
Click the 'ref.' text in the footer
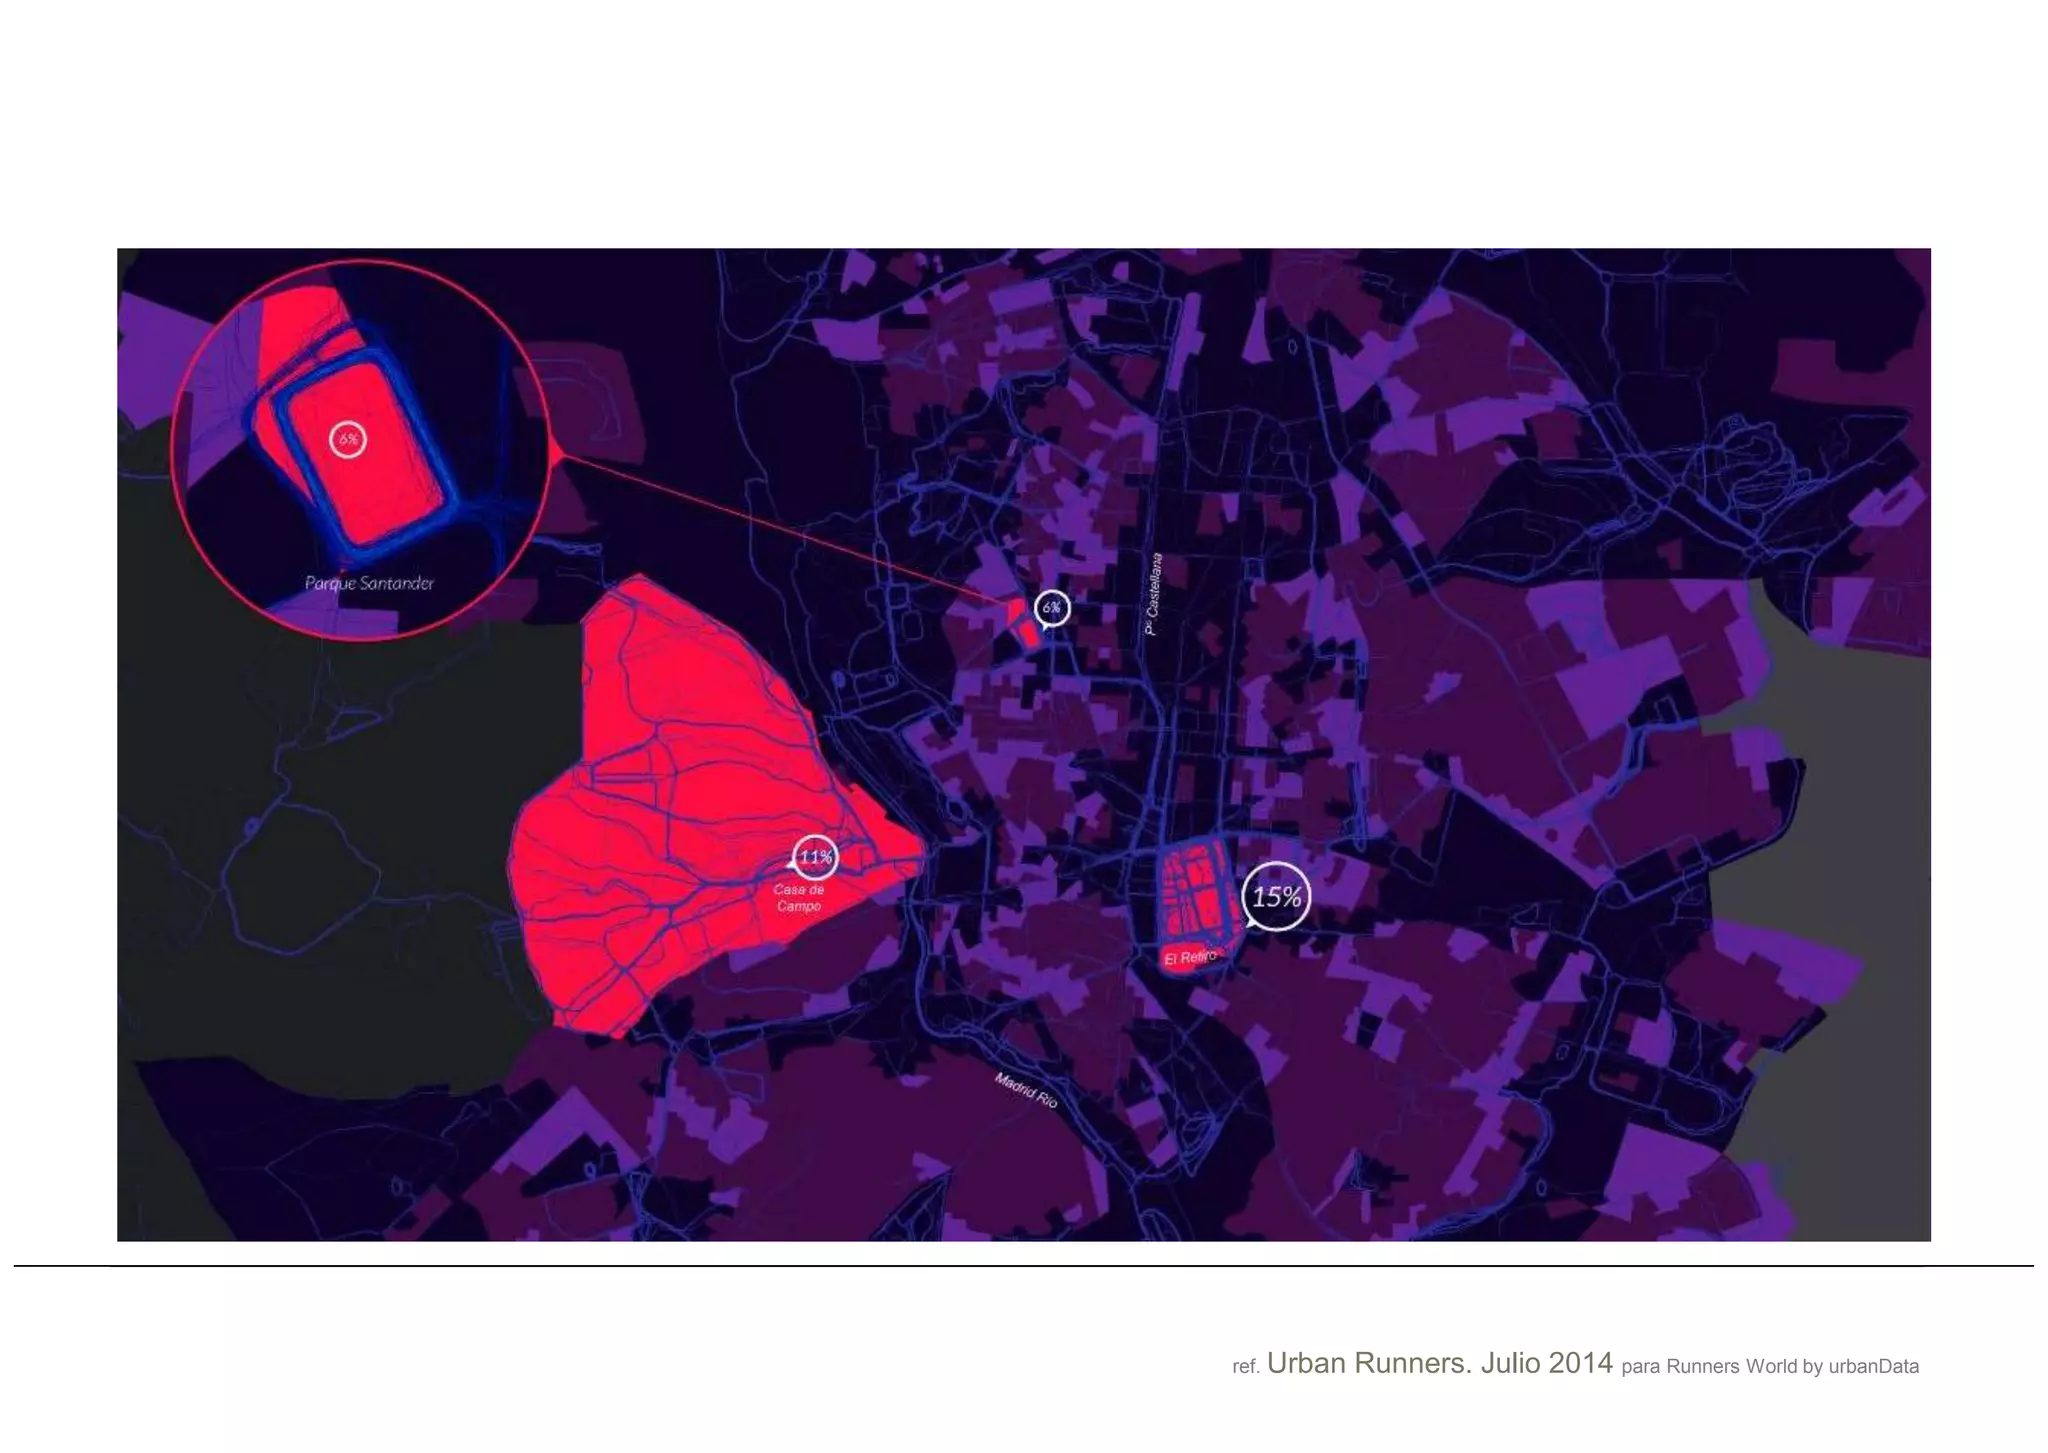tap(1245, 1367)
